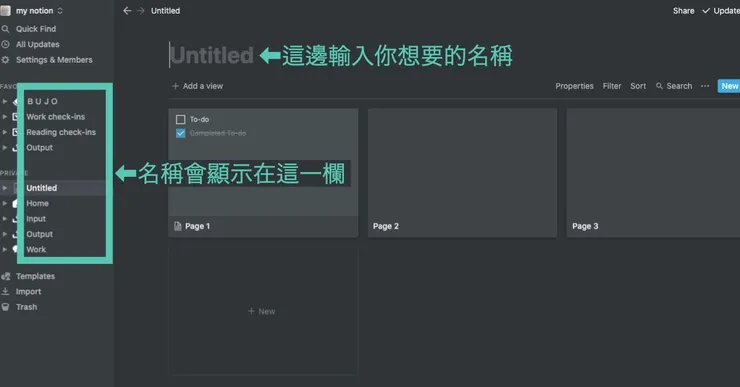Expand the Input page toggle

pyautogui.click(x=5, y=219)
